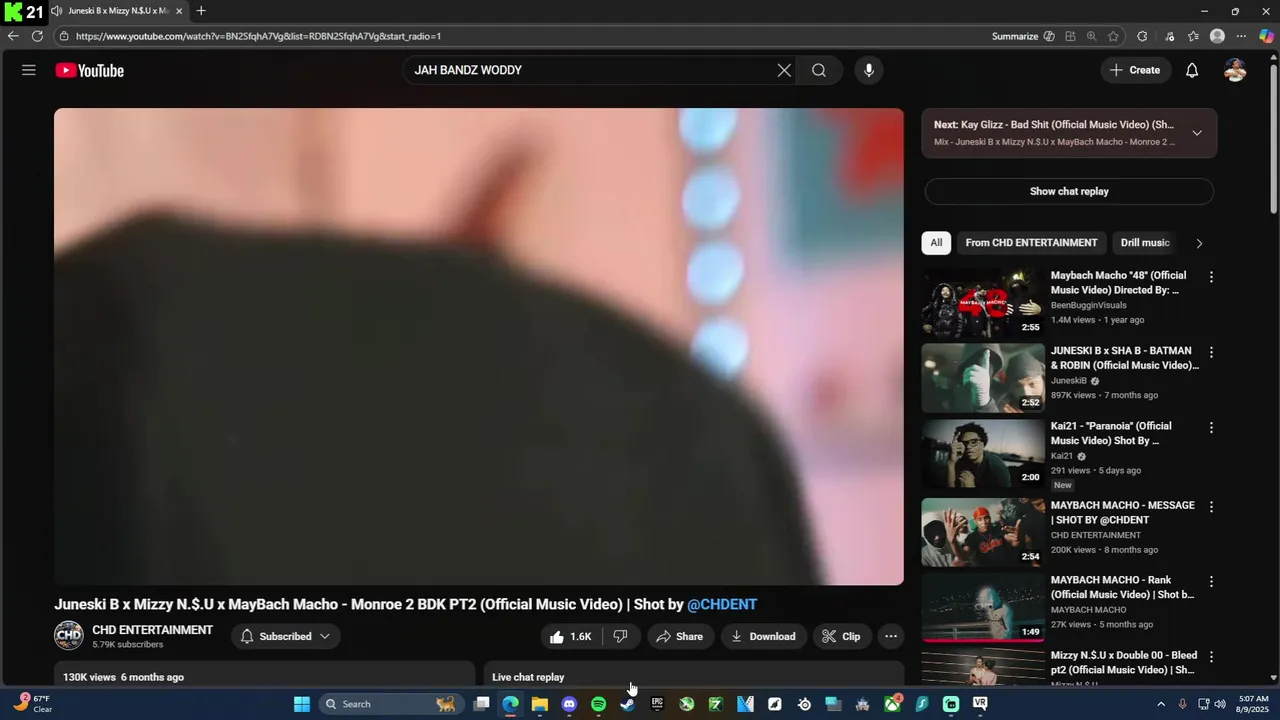Focus the YouTube search input field
1280x720 pixels.
tap(590, 70)
